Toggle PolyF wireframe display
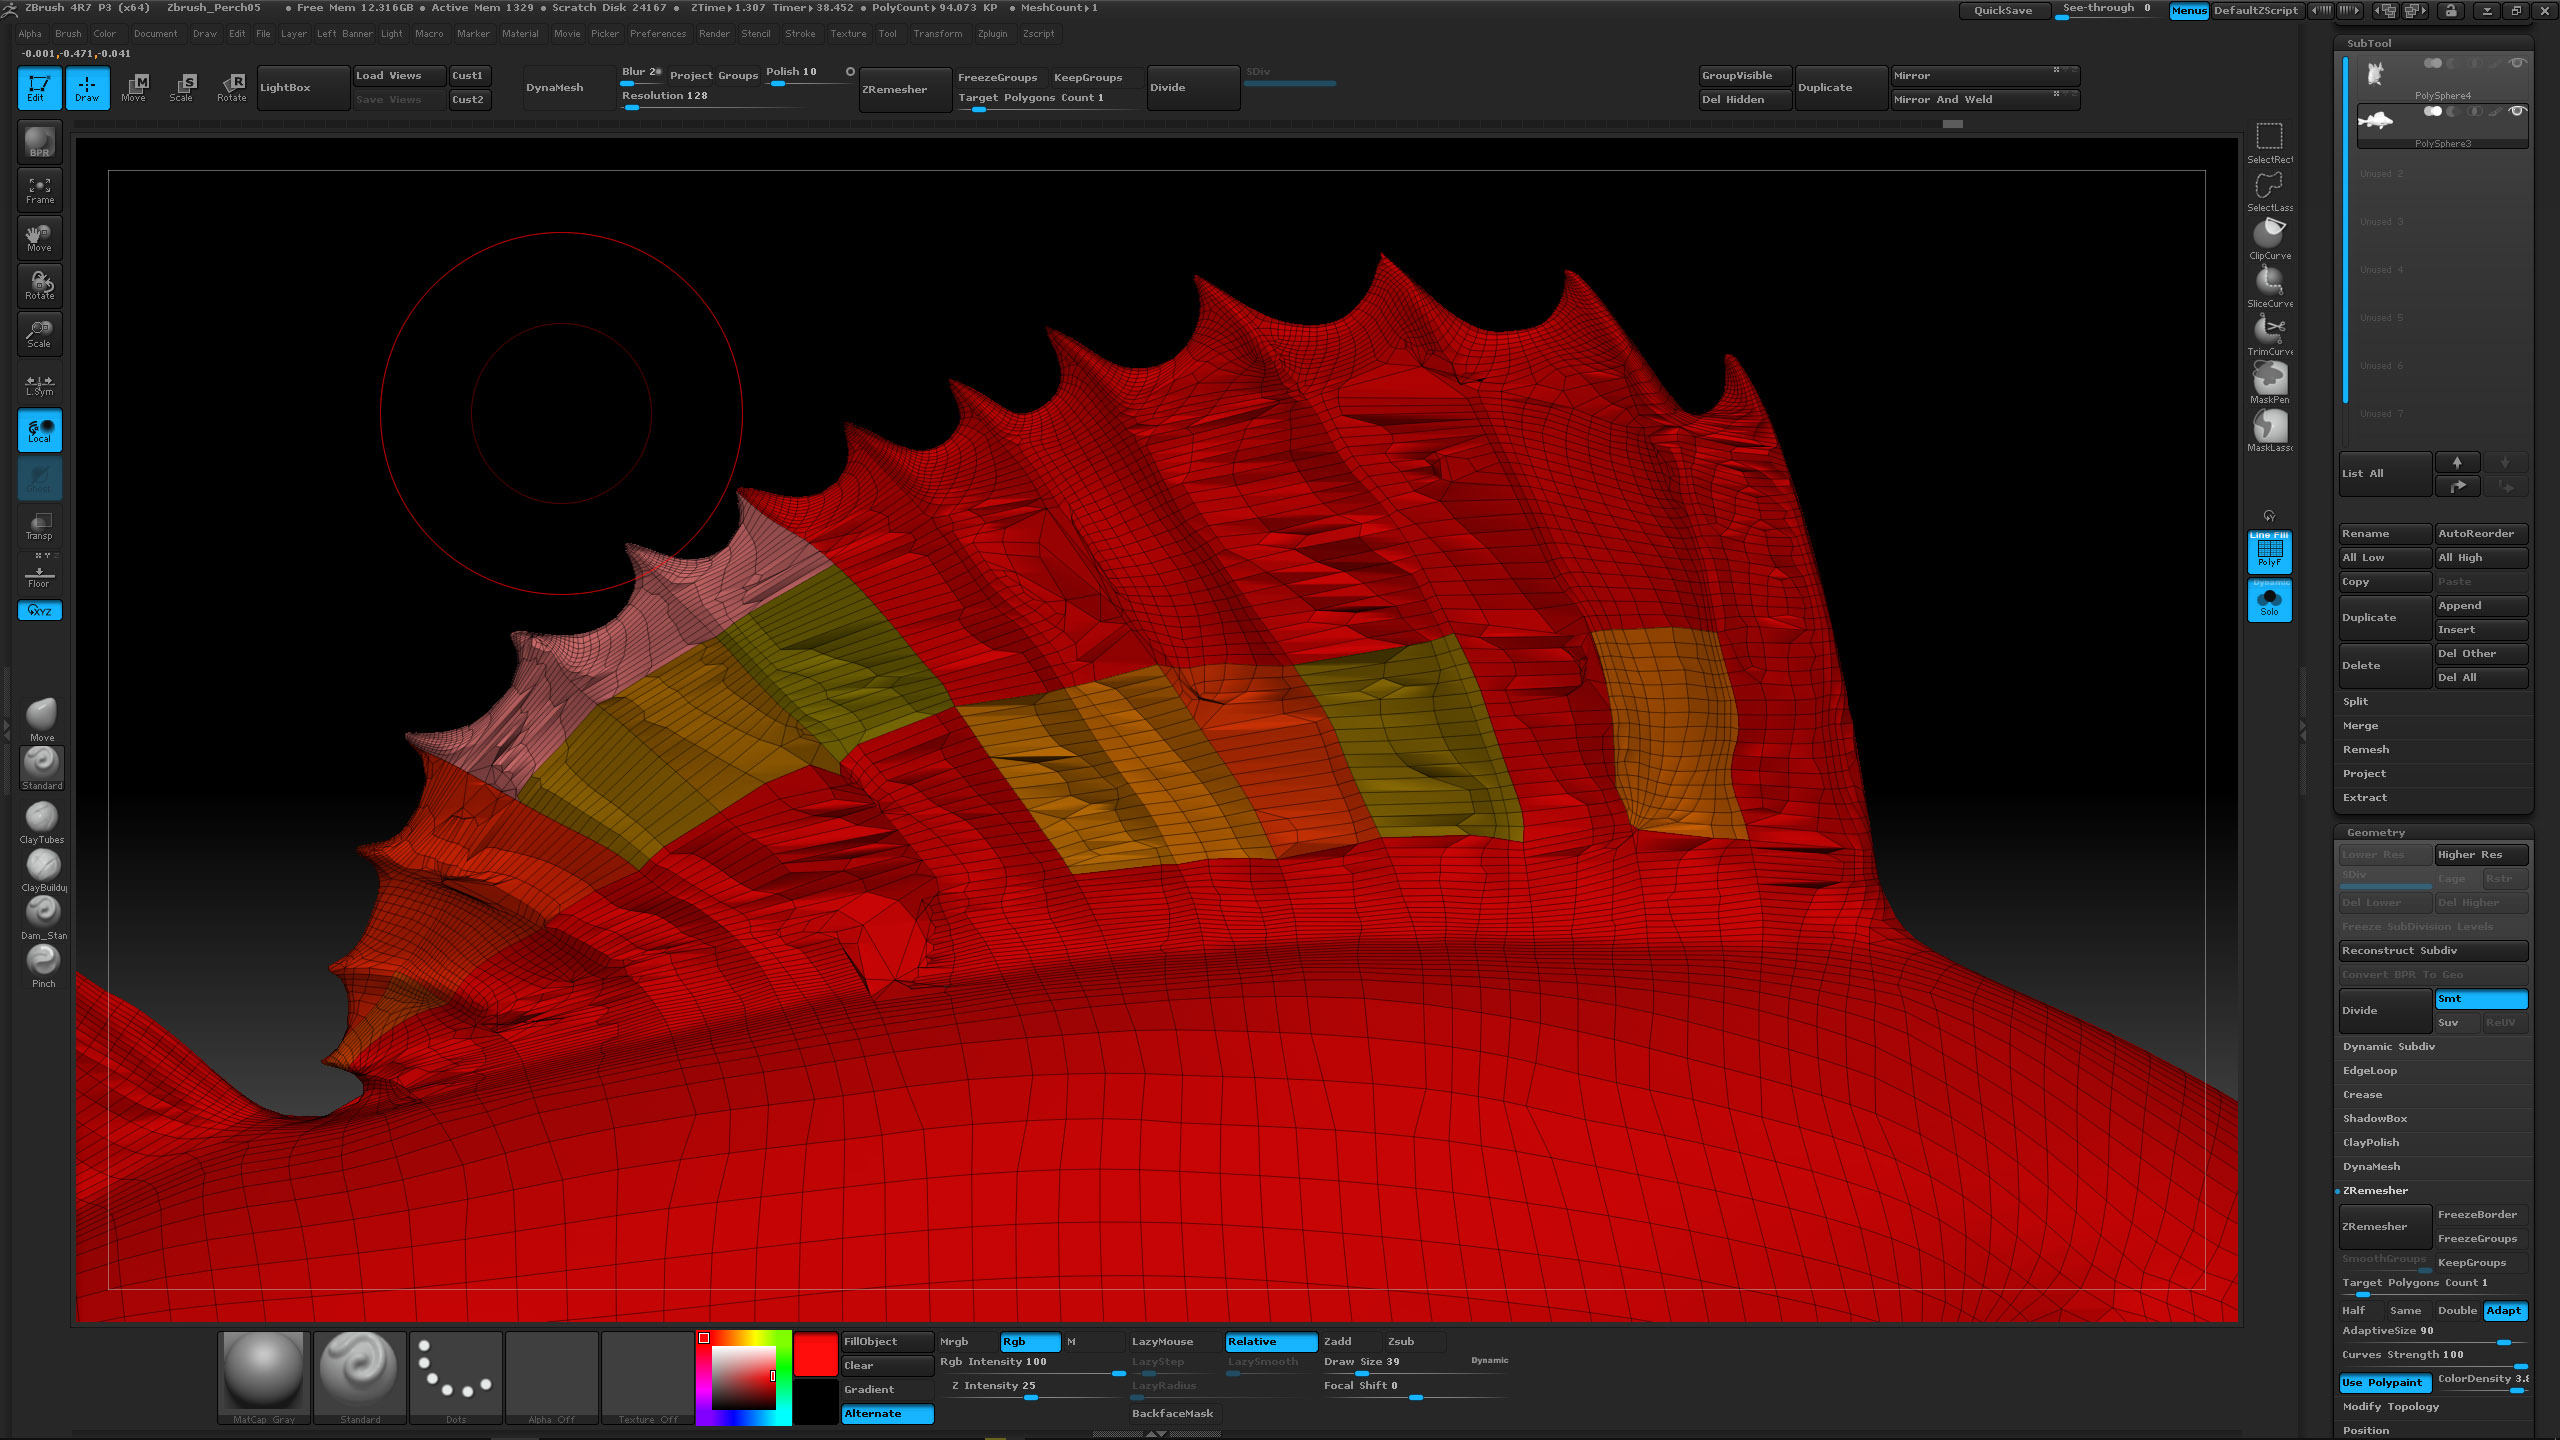The height and width of the screenshot is (1440, 2560). 2269,551
